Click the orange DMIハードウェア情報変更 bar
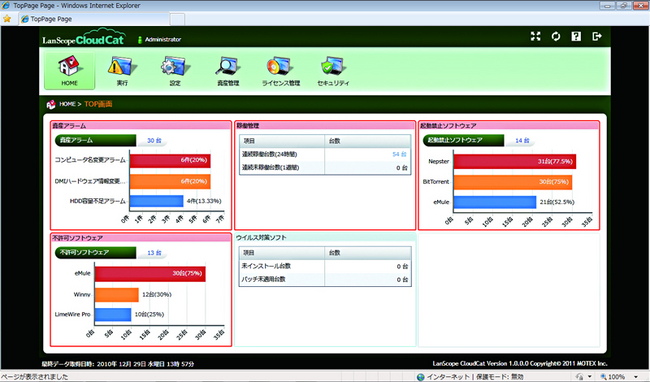Image resolution: width=650 pixels, height=382 pixels. pos(170,181)
